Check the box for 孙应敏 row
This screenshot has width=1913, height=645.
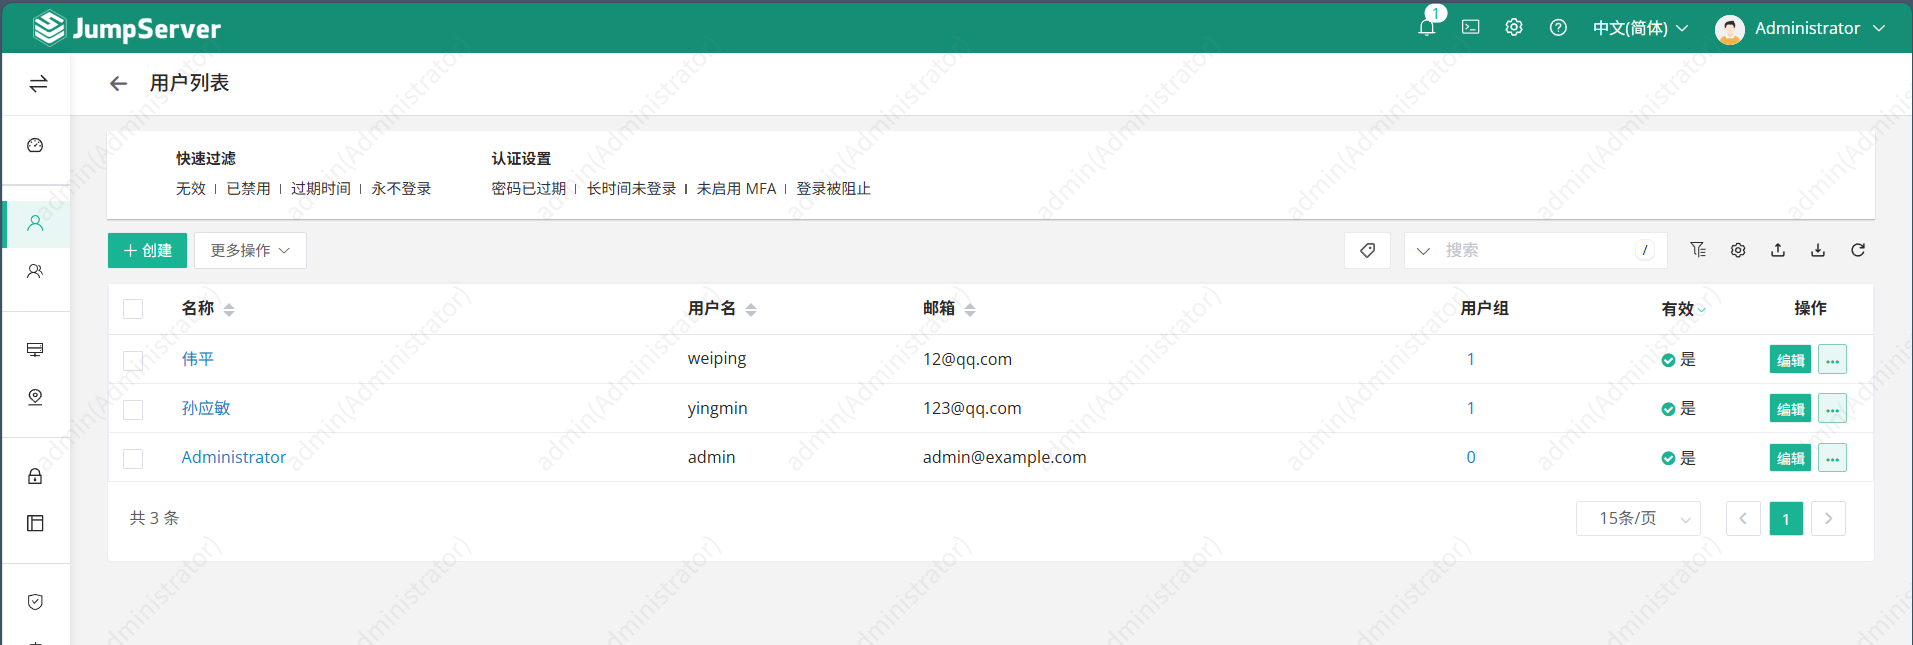[133, 409]
